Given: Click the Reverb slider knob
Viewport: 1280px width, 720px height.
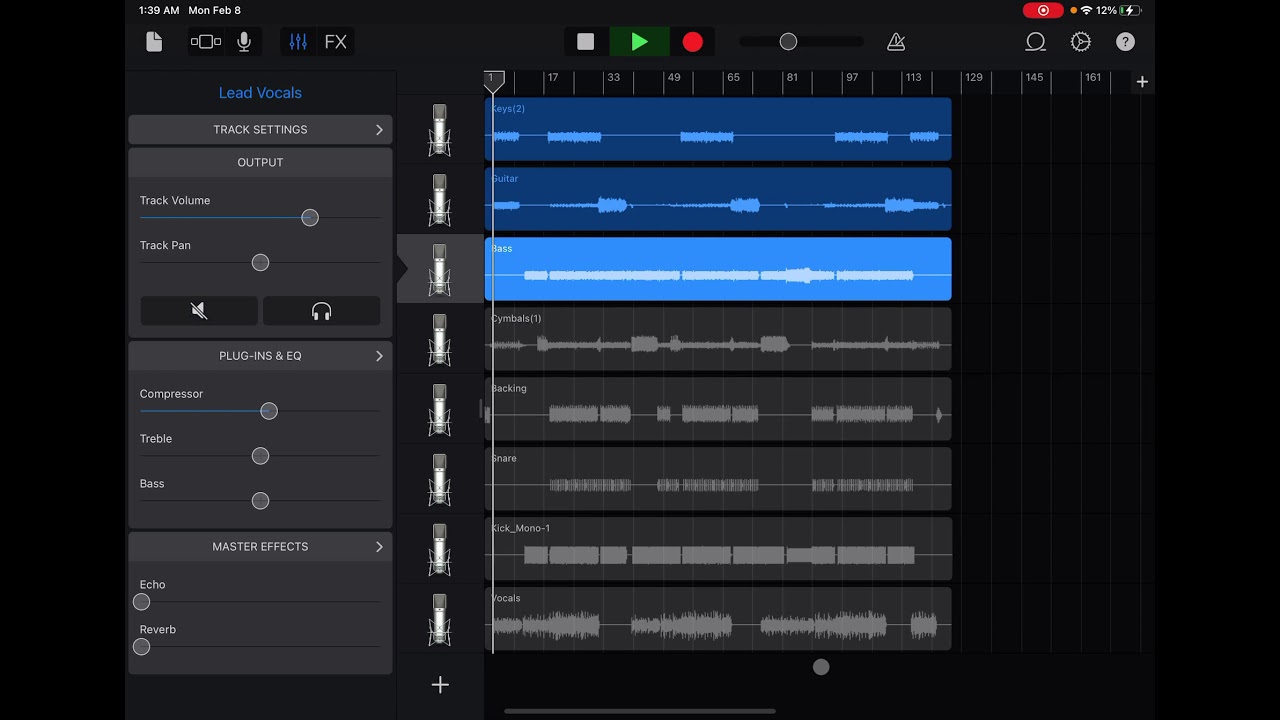Looking at the screenshot, I should pyautogui.click(x=141, y=647).
